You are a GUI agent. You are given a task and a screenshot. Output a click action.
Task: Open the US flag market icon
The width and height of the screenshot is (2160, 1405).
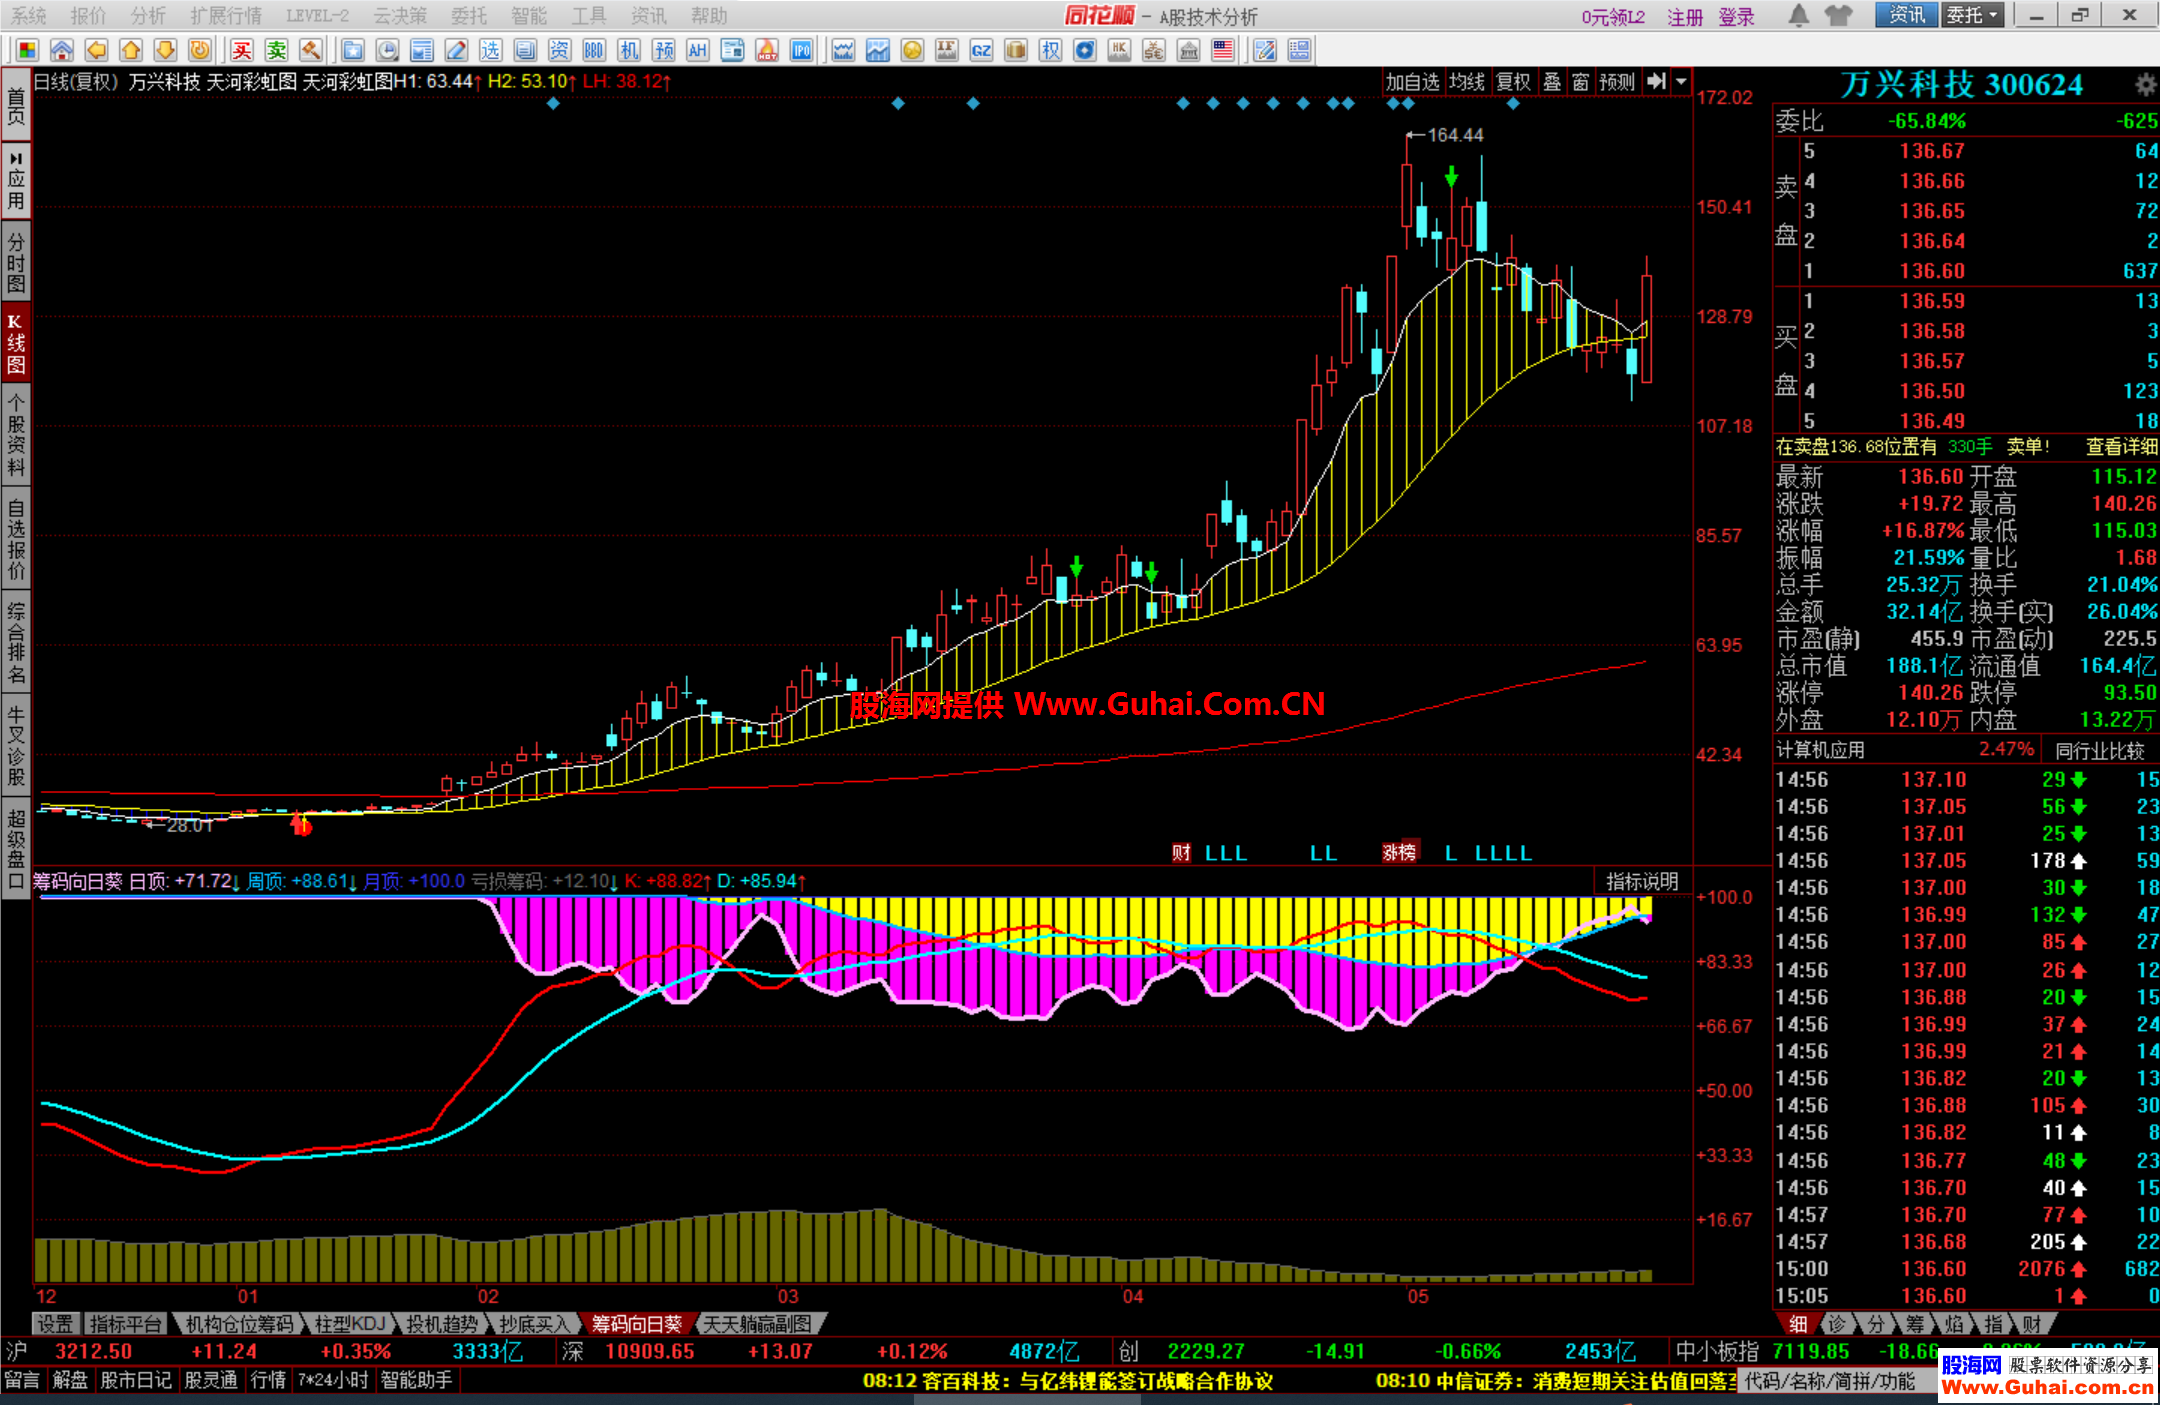[x=1222, y=50]
